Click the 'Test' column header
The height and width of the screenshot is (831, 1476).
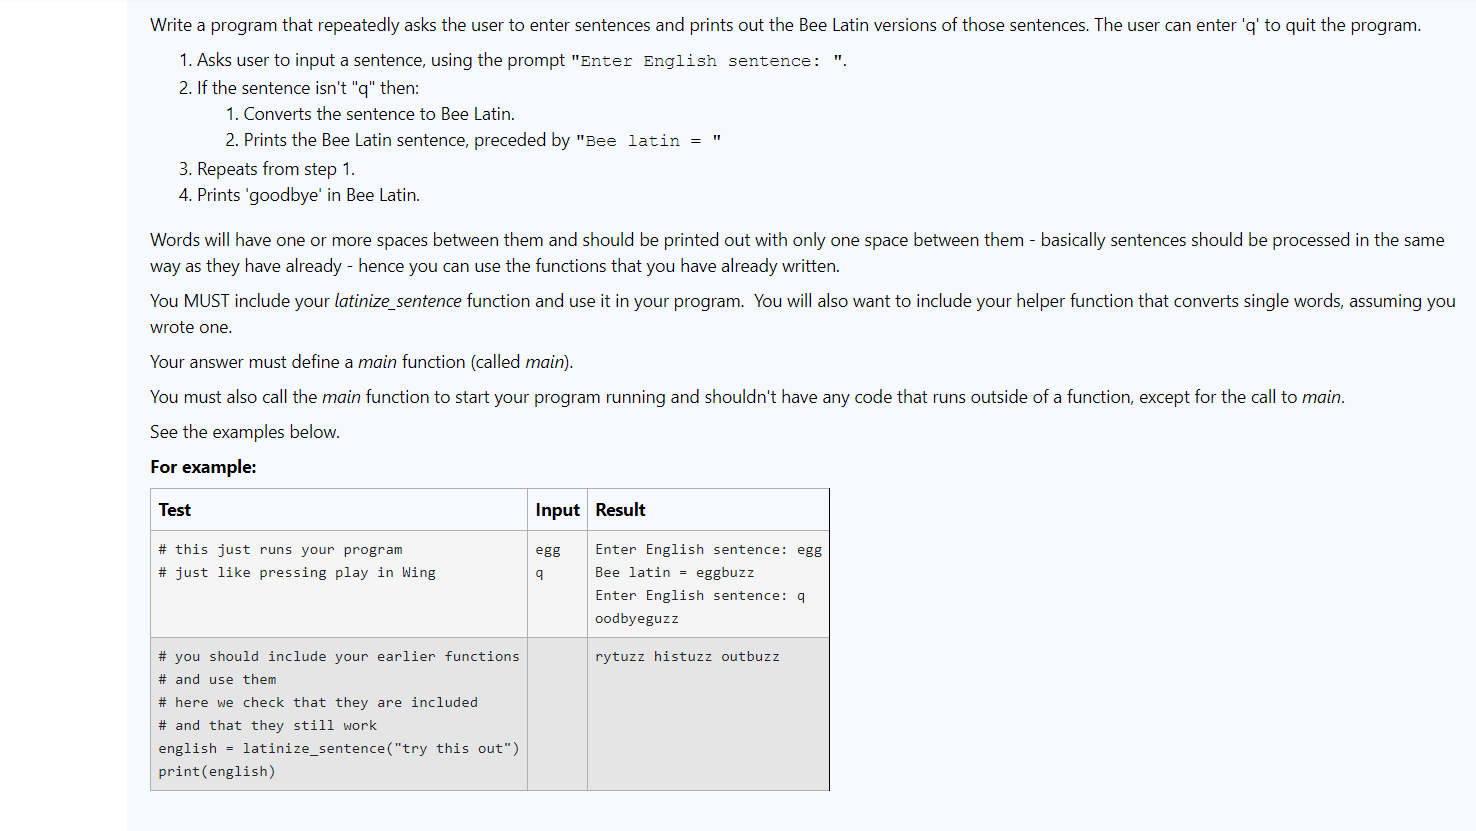pos(174,509)
